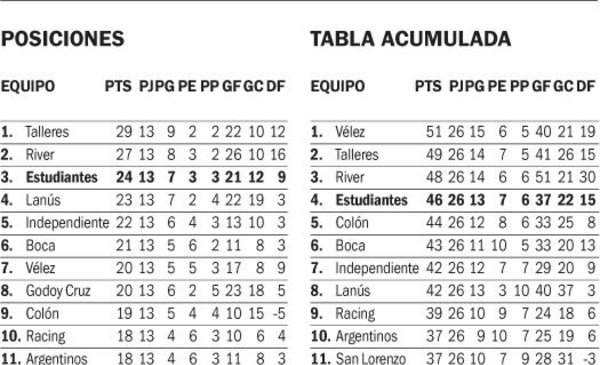600x365 pixels.
Task: Click the TABLA ACUMULADA heading
Action: tap(411, 39)
